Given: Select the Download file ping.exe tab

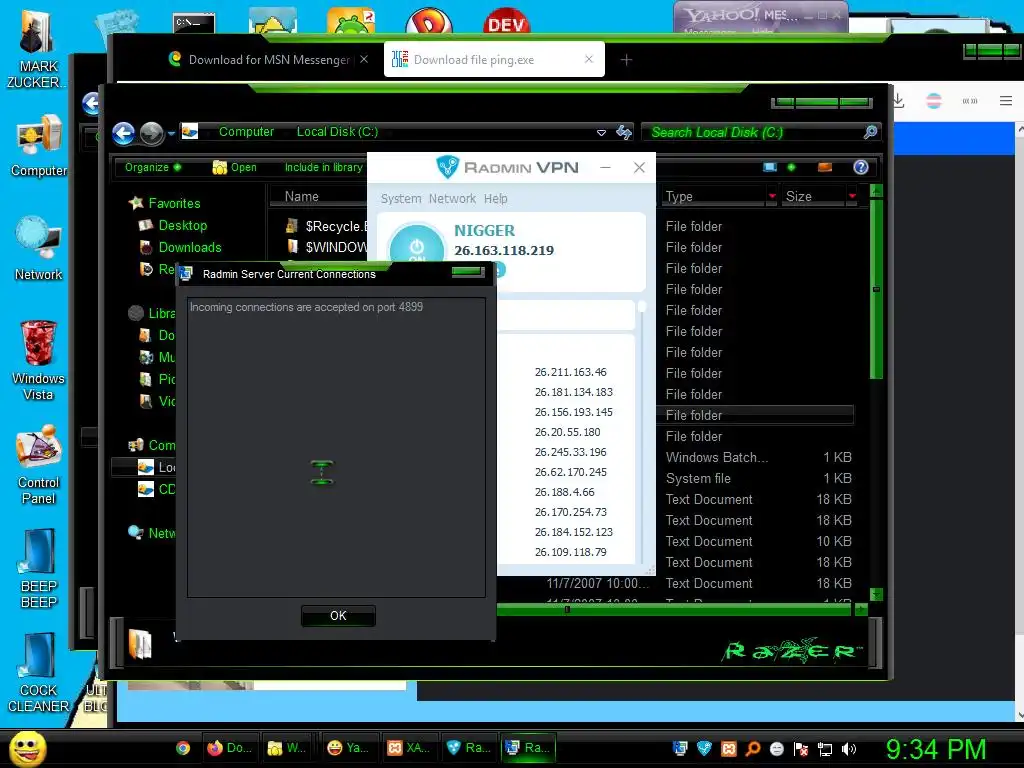Looking at the screenshot, I should pyautogui.click(x=494, y=59).
